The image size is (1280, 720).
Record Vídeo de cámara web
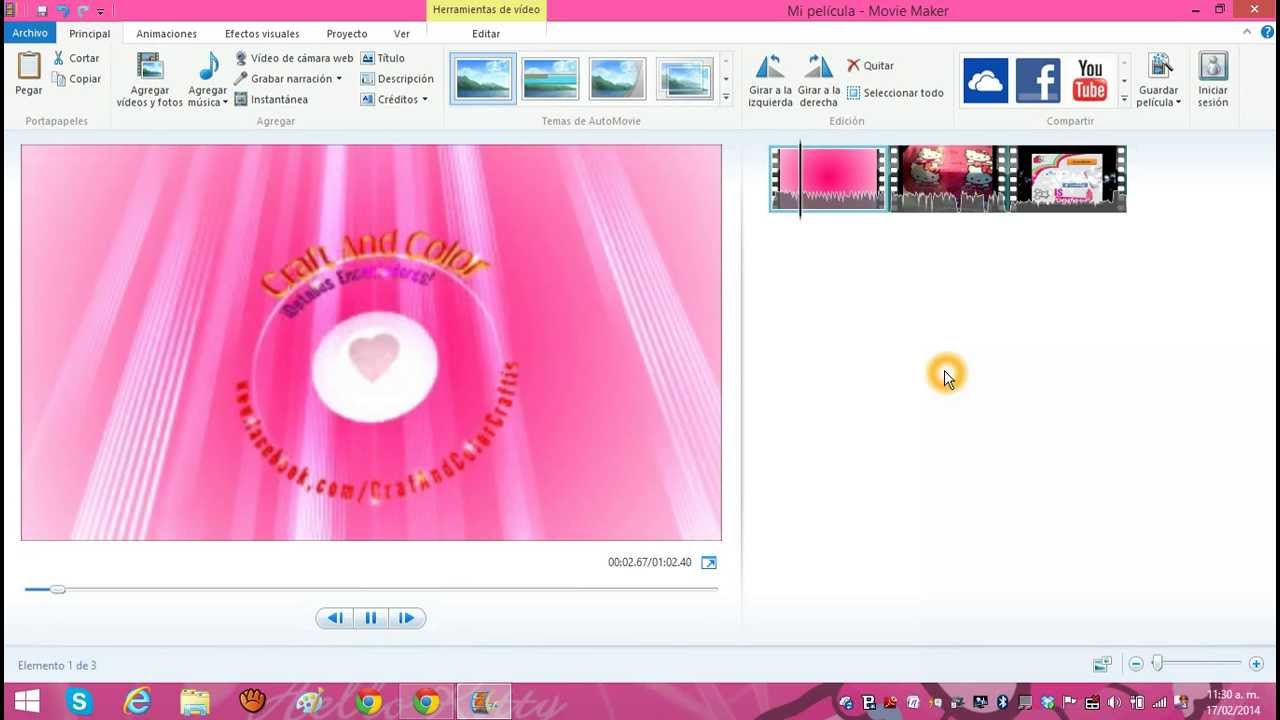pyautogui.click(x=294, y=58)
